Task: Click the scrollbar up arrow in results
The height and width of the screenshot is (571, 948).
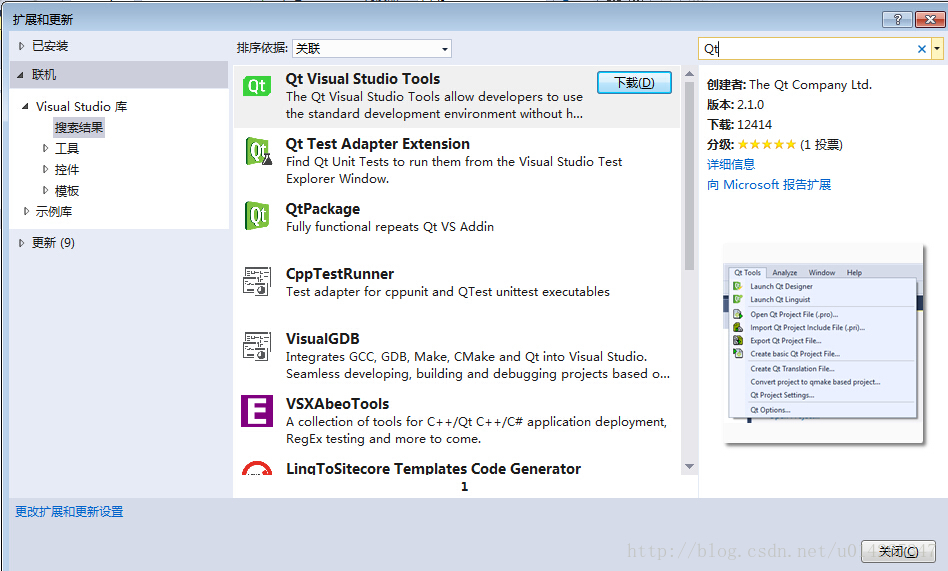Action: (689, 73)
